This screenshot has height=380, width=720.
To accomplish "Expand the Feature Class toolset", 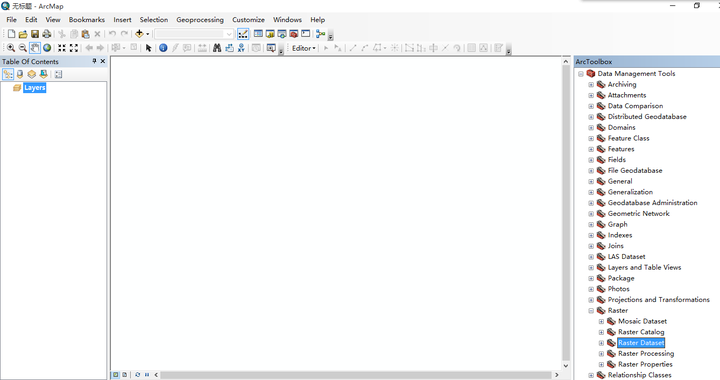I will 591,138.
